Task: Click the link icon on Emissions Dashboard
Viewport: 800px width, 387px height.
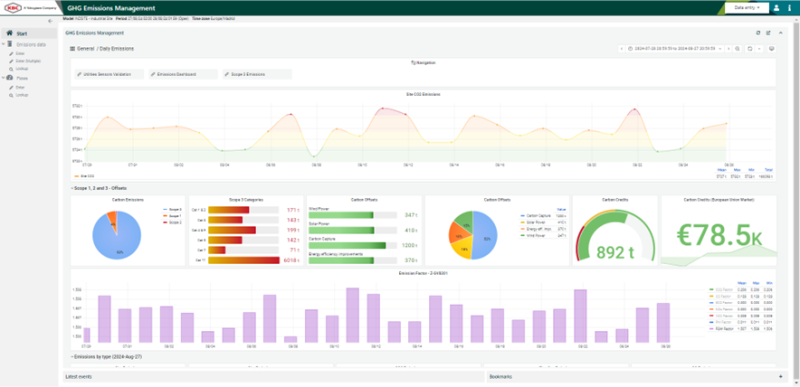Action: (153, 74)
